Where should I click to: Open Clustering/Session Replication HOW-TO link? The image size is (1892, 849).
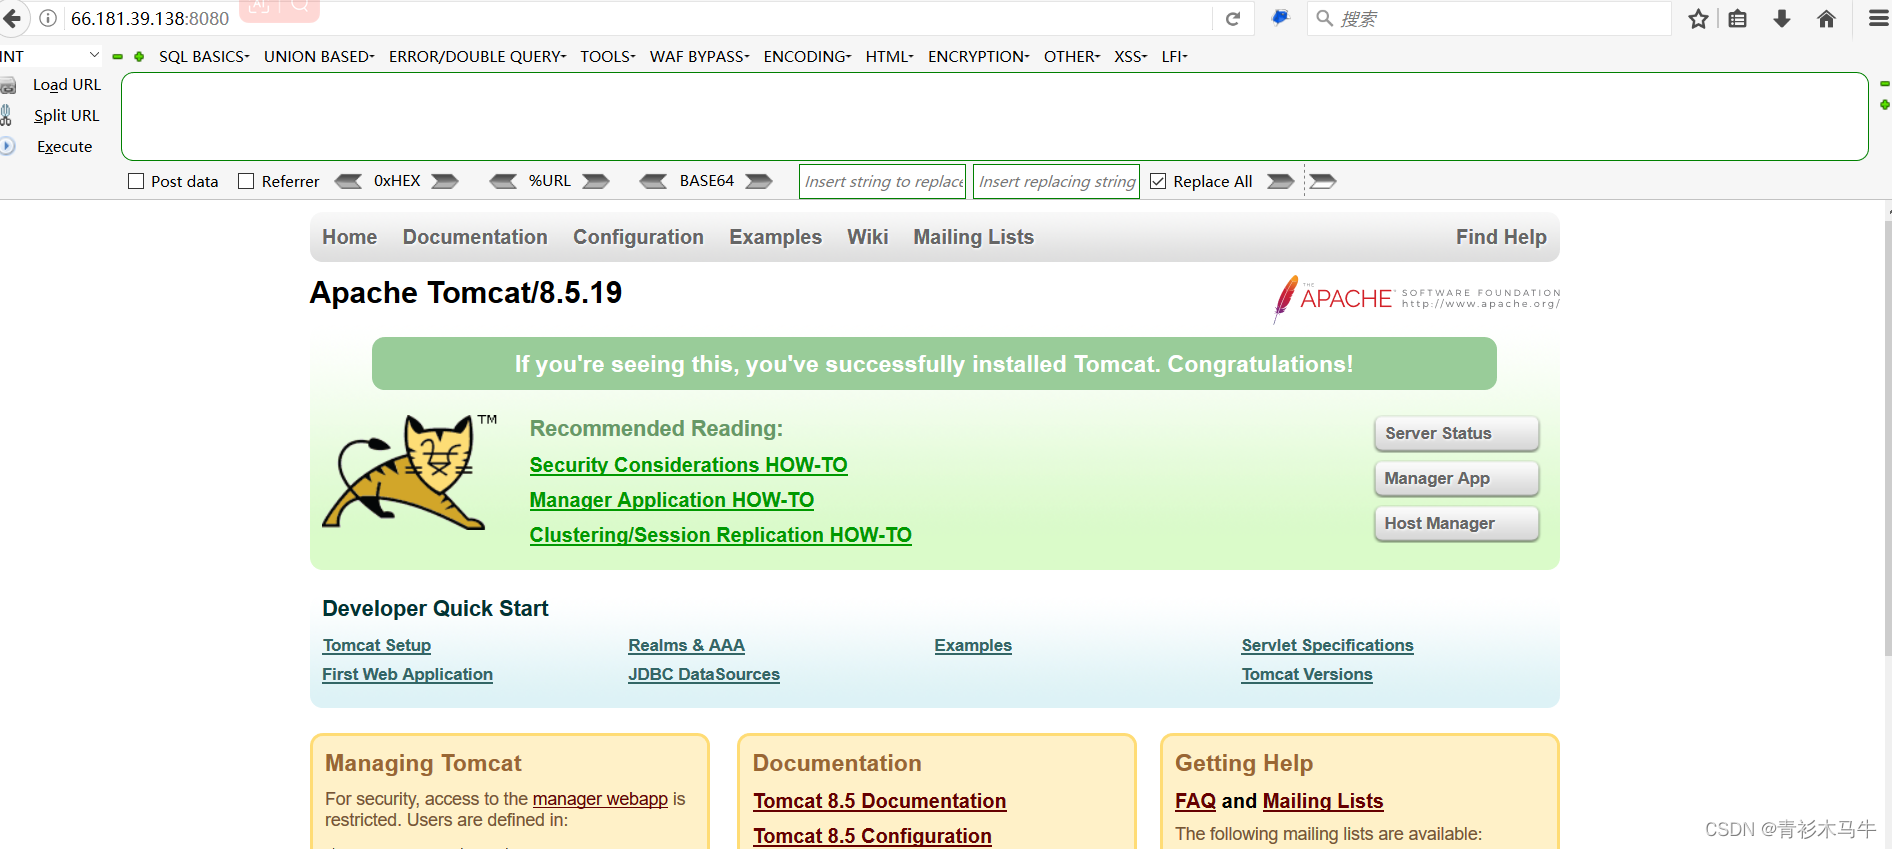(x=720, y=535)
